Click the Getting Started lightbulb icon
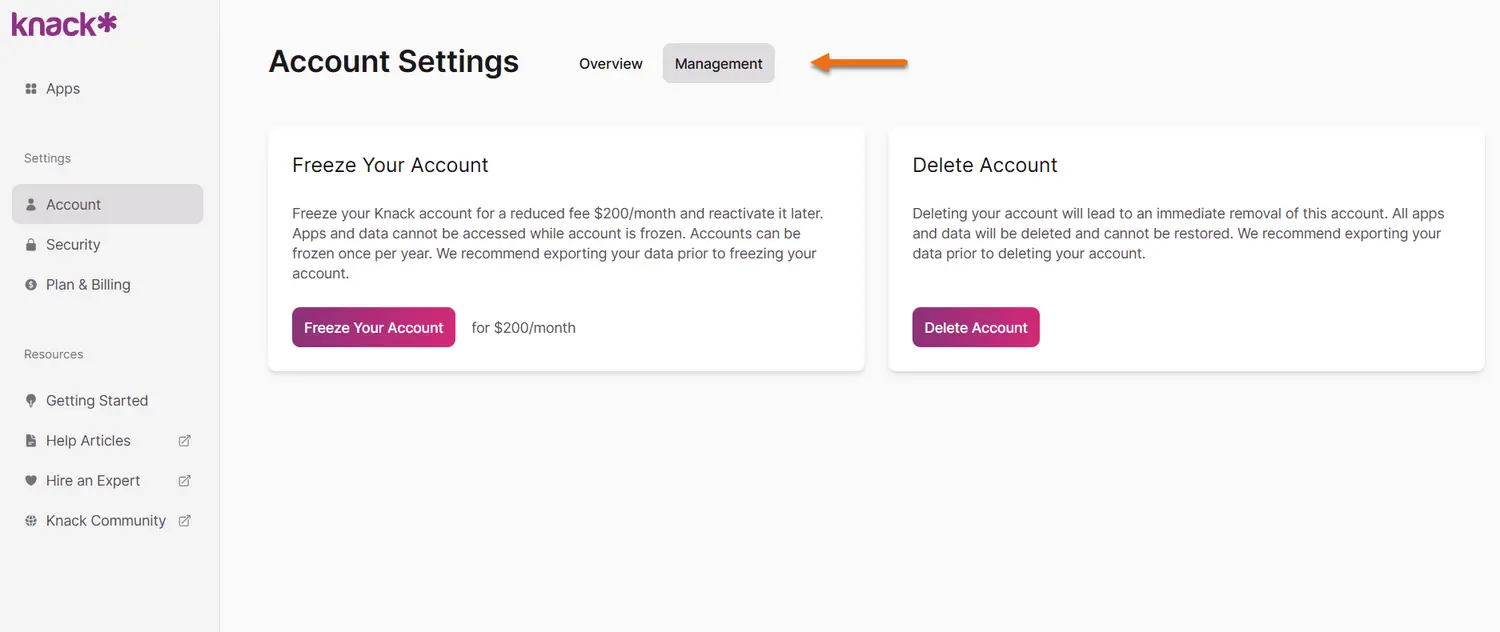Image resolution: width=1500 pixels, height=632 pixels. tap(31, 401)
